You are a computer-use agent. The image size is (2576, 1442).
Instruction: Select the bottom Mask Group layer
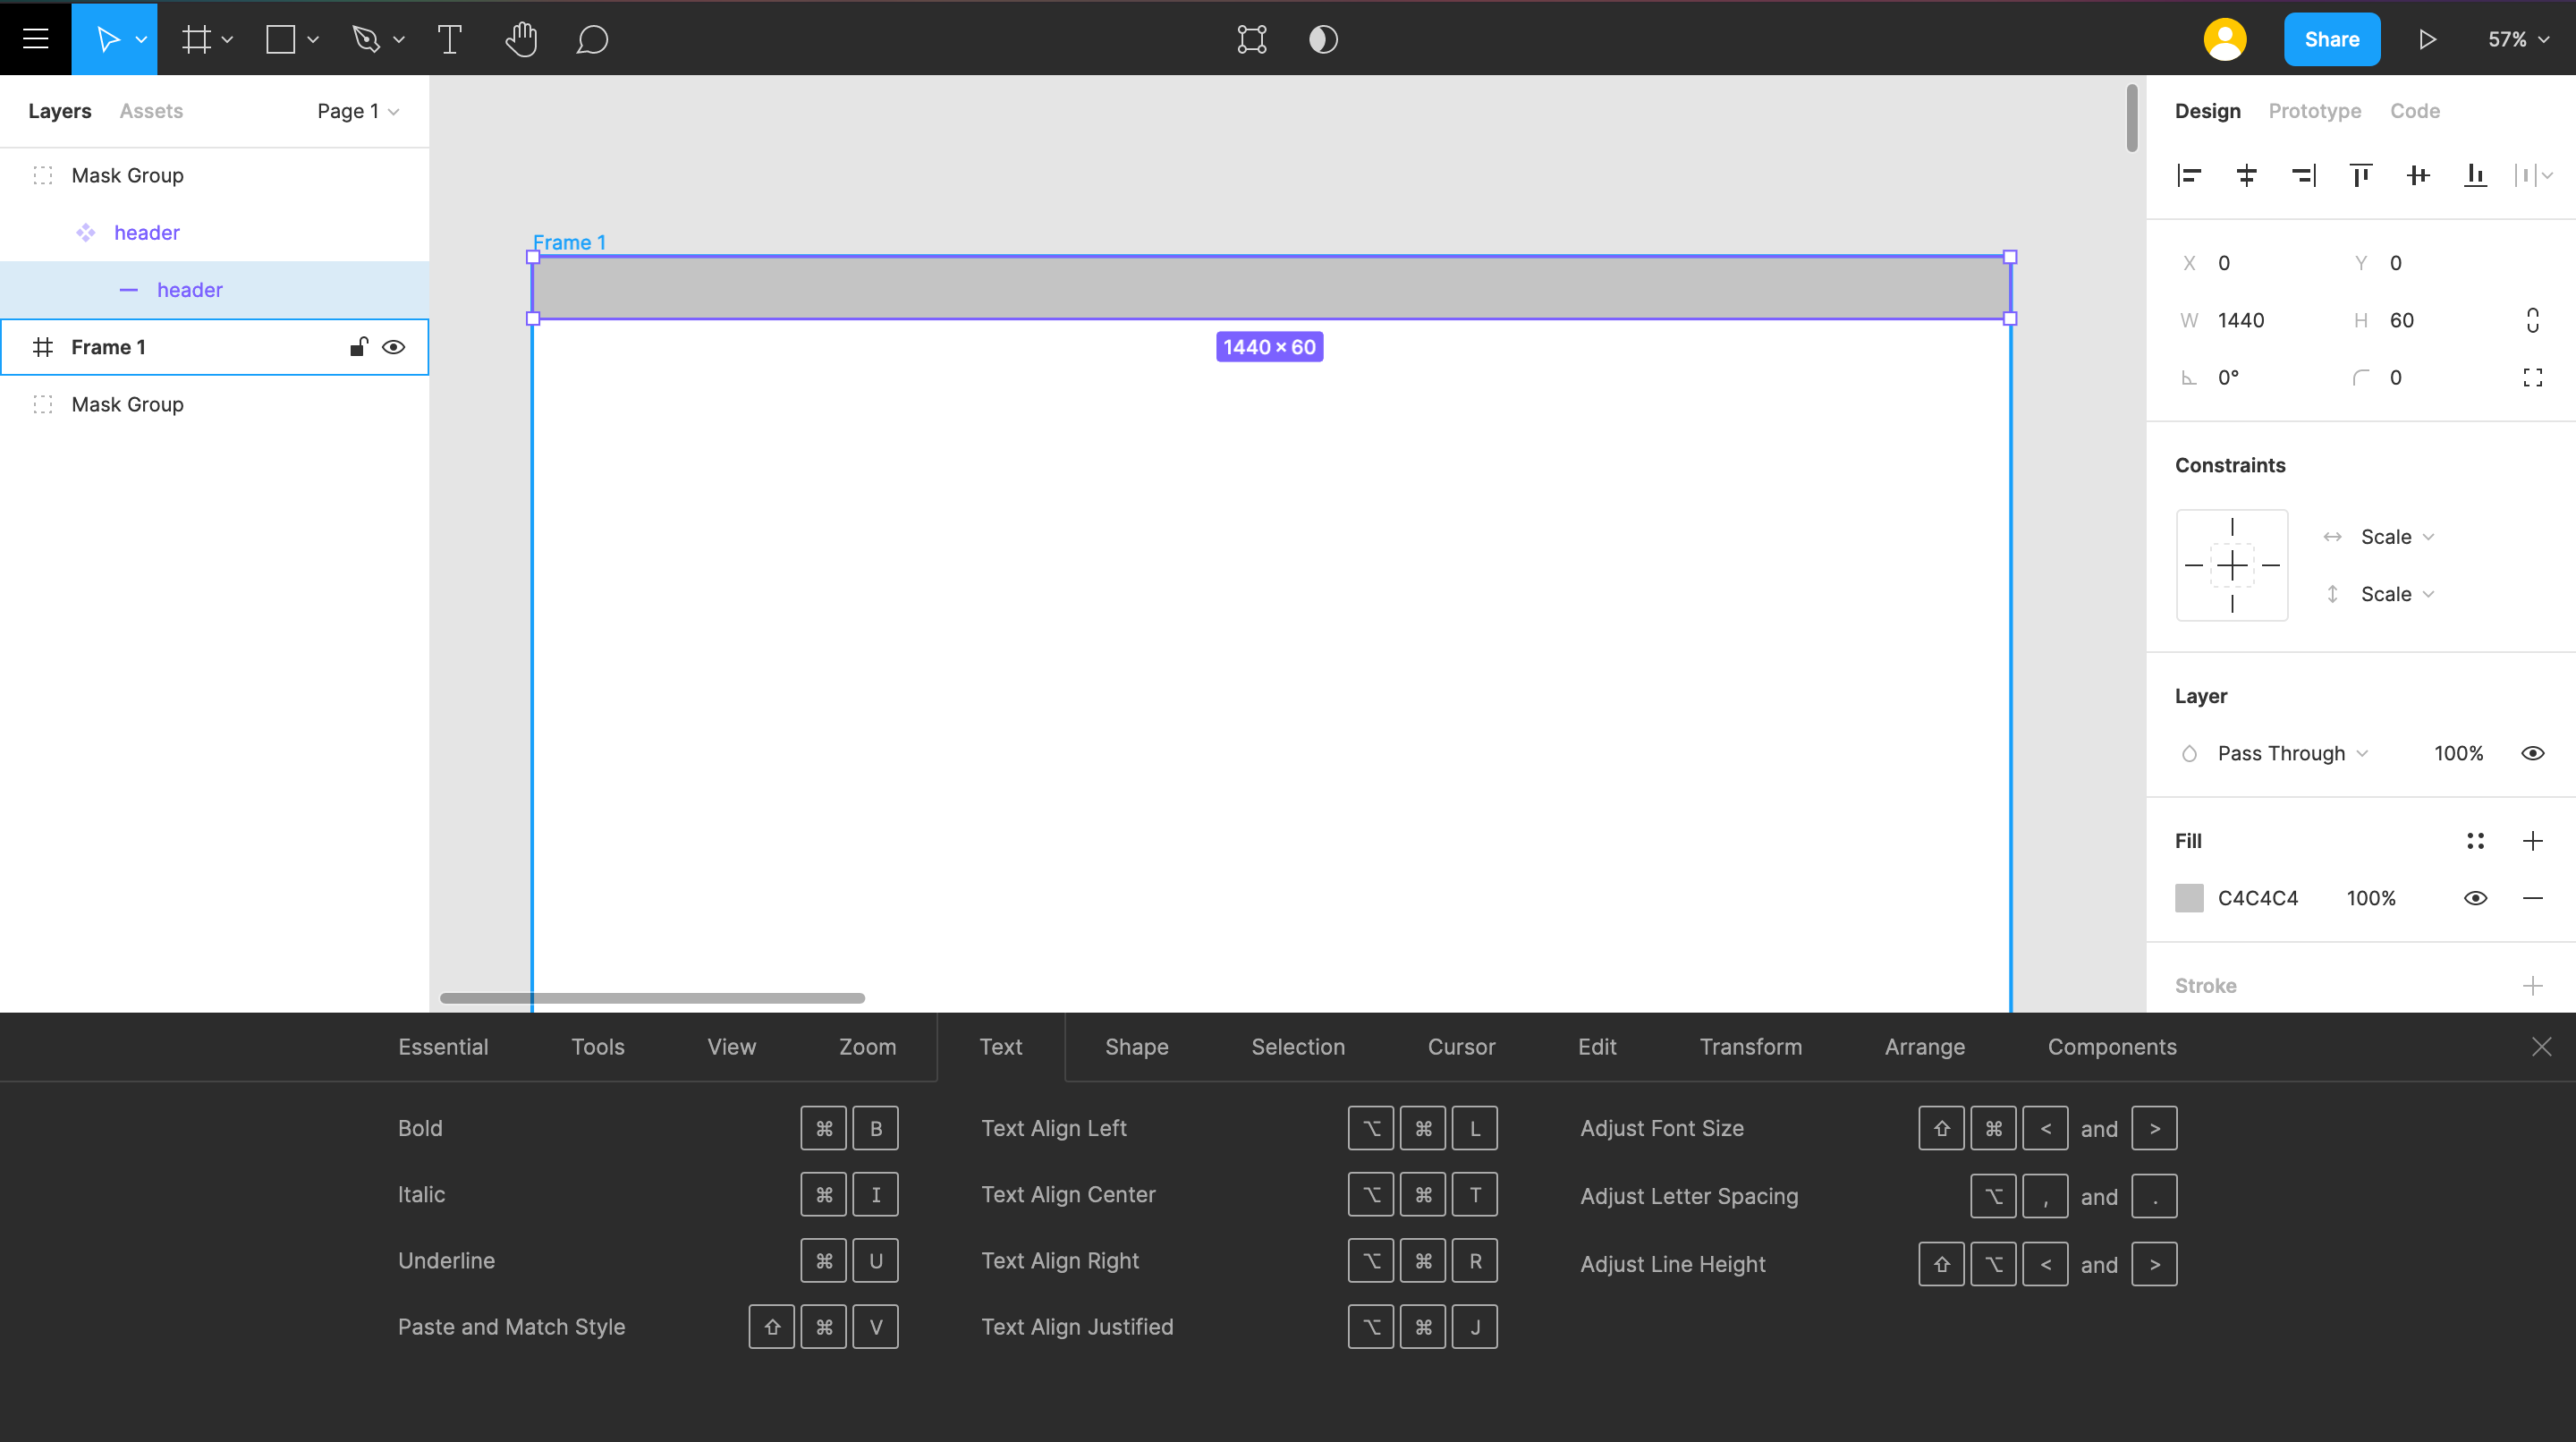tap(215, 405)
